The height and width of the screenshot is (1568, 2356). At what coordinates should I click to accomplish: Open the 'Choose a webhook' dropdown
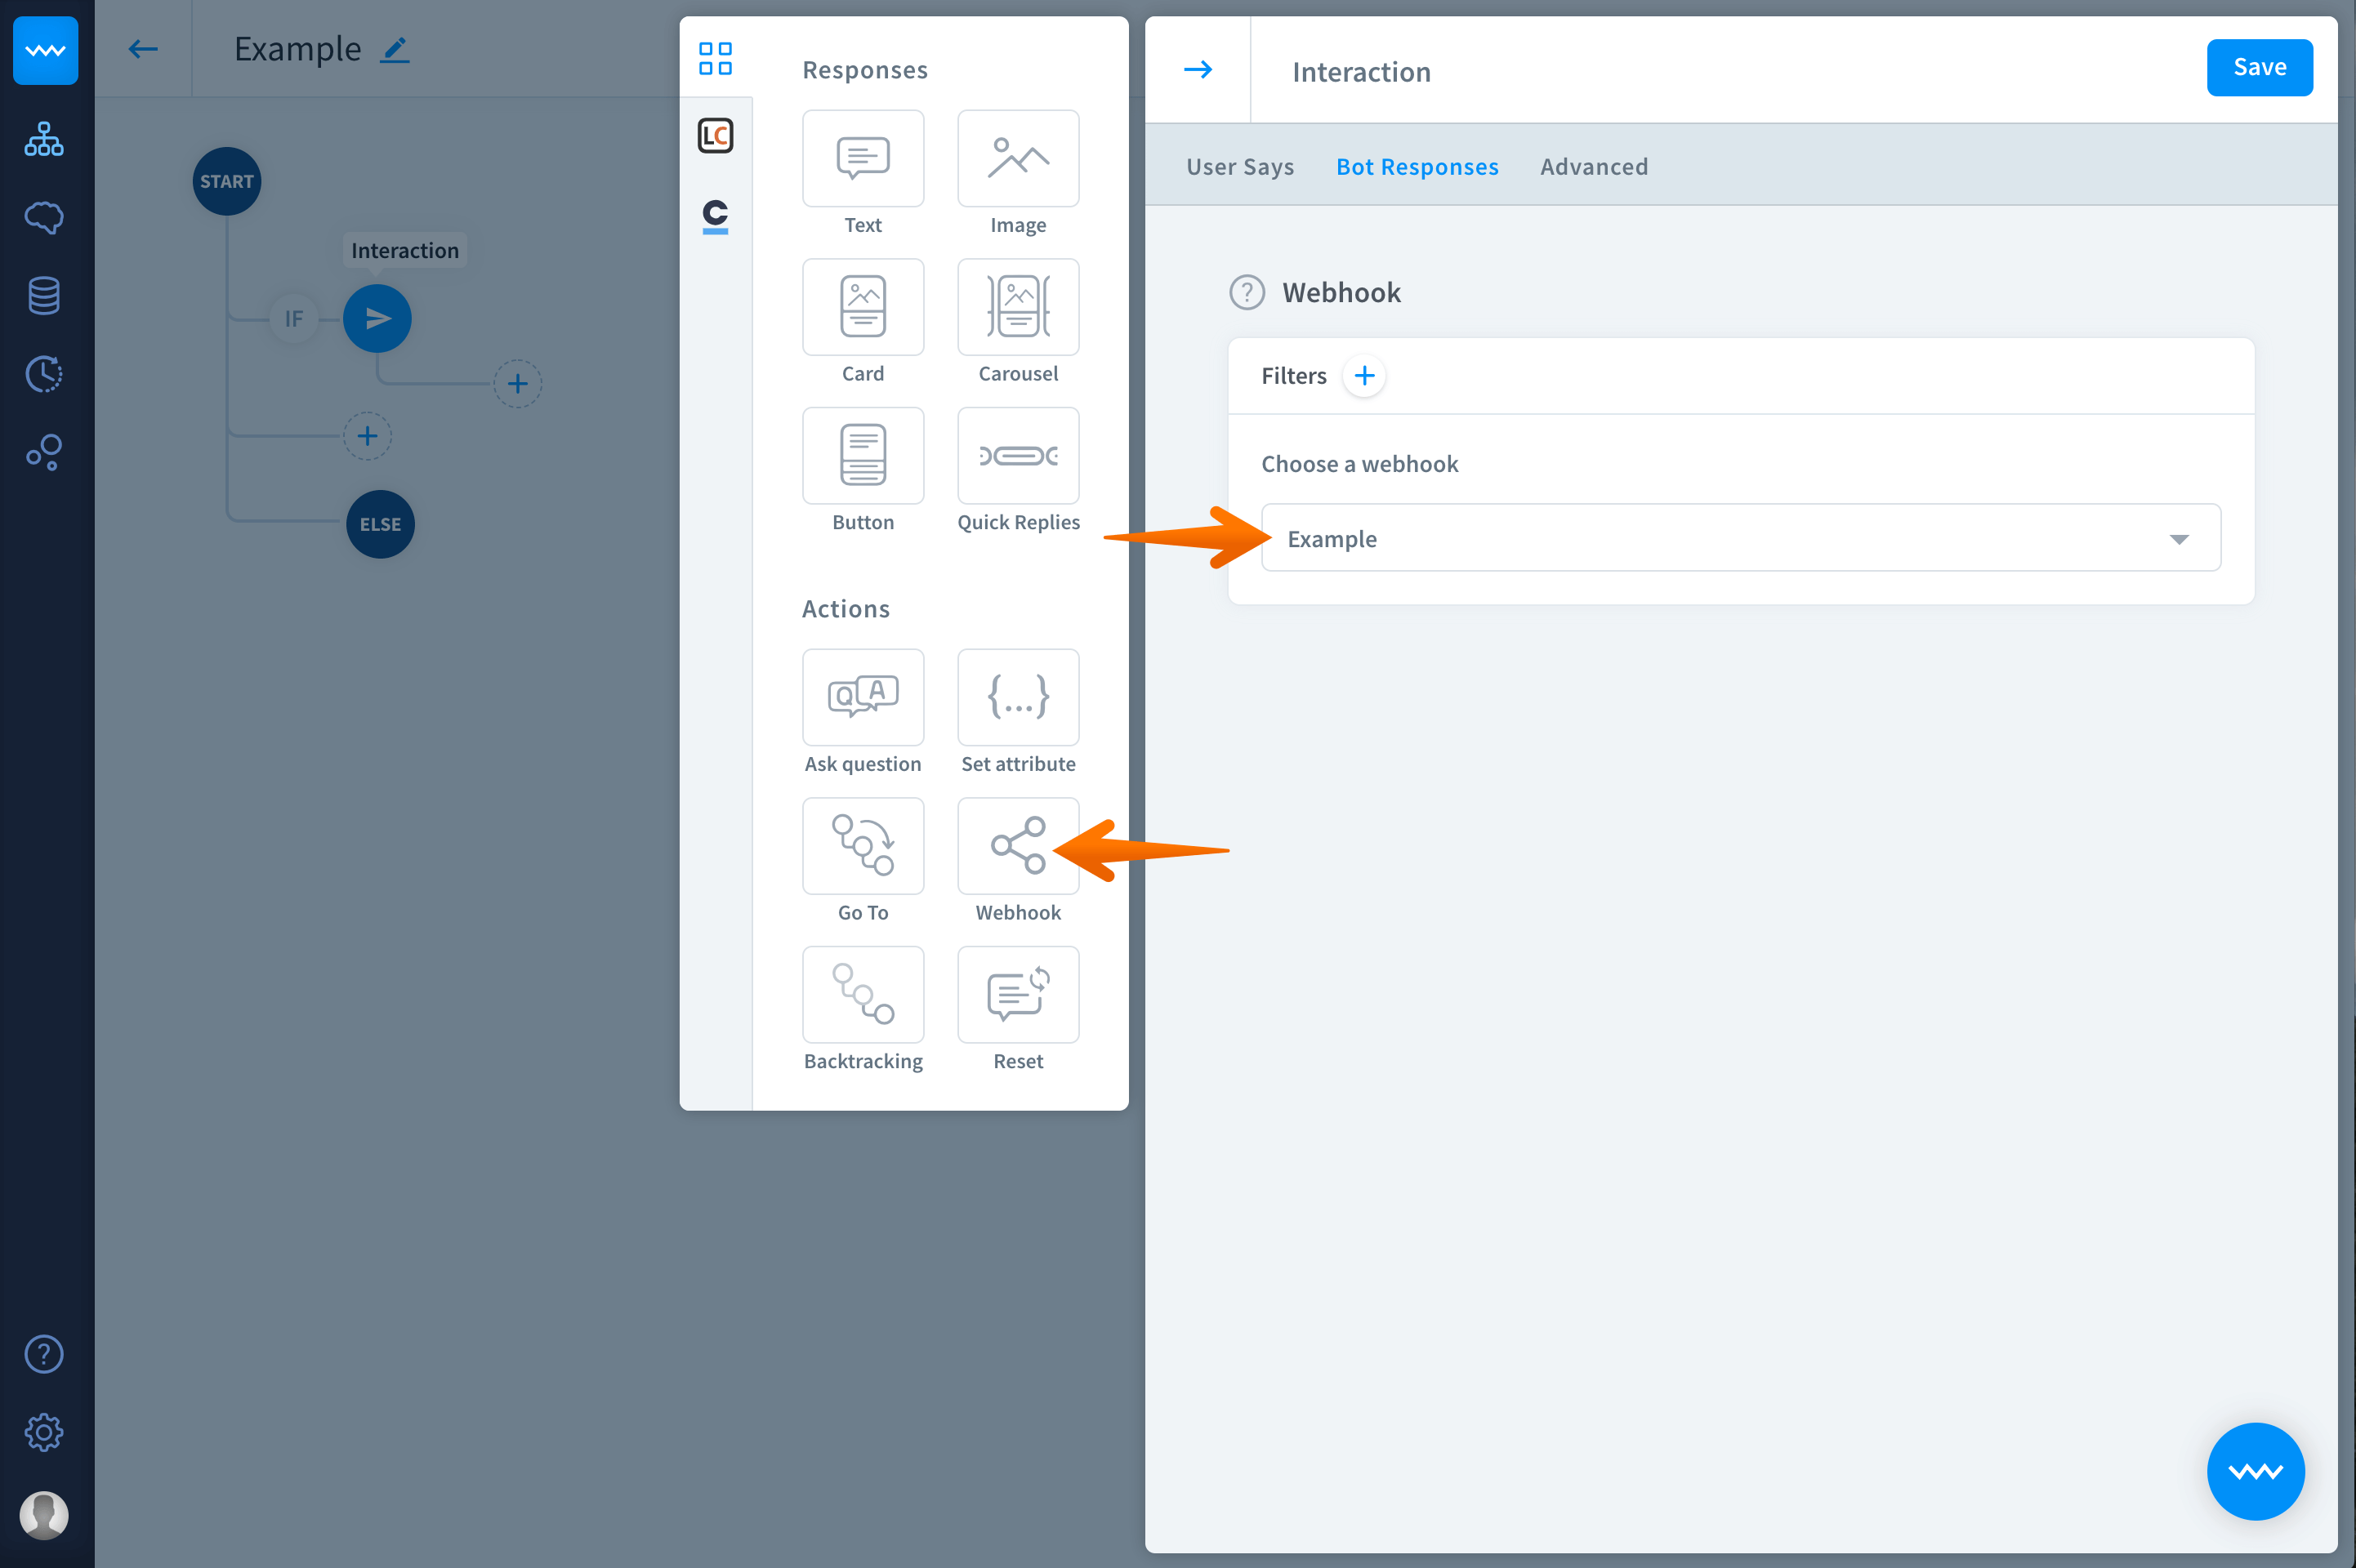pyautogui.click(x=1740, y=538)
